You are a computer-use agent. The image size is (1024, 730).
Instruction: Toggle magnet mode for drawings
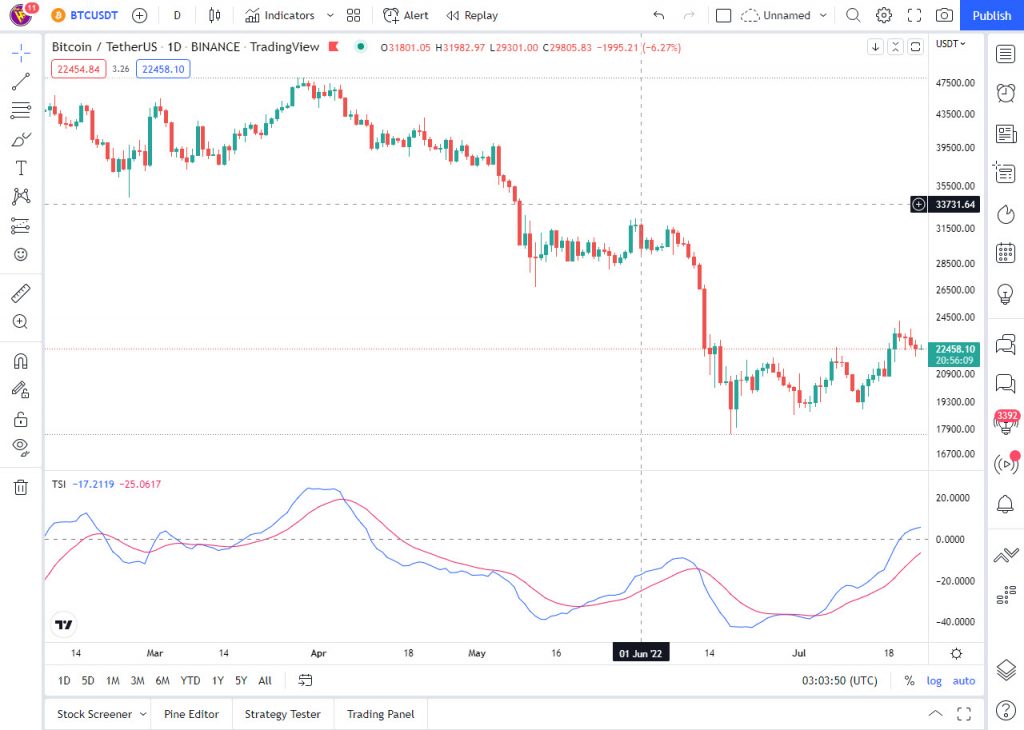[x=21, y=361]
